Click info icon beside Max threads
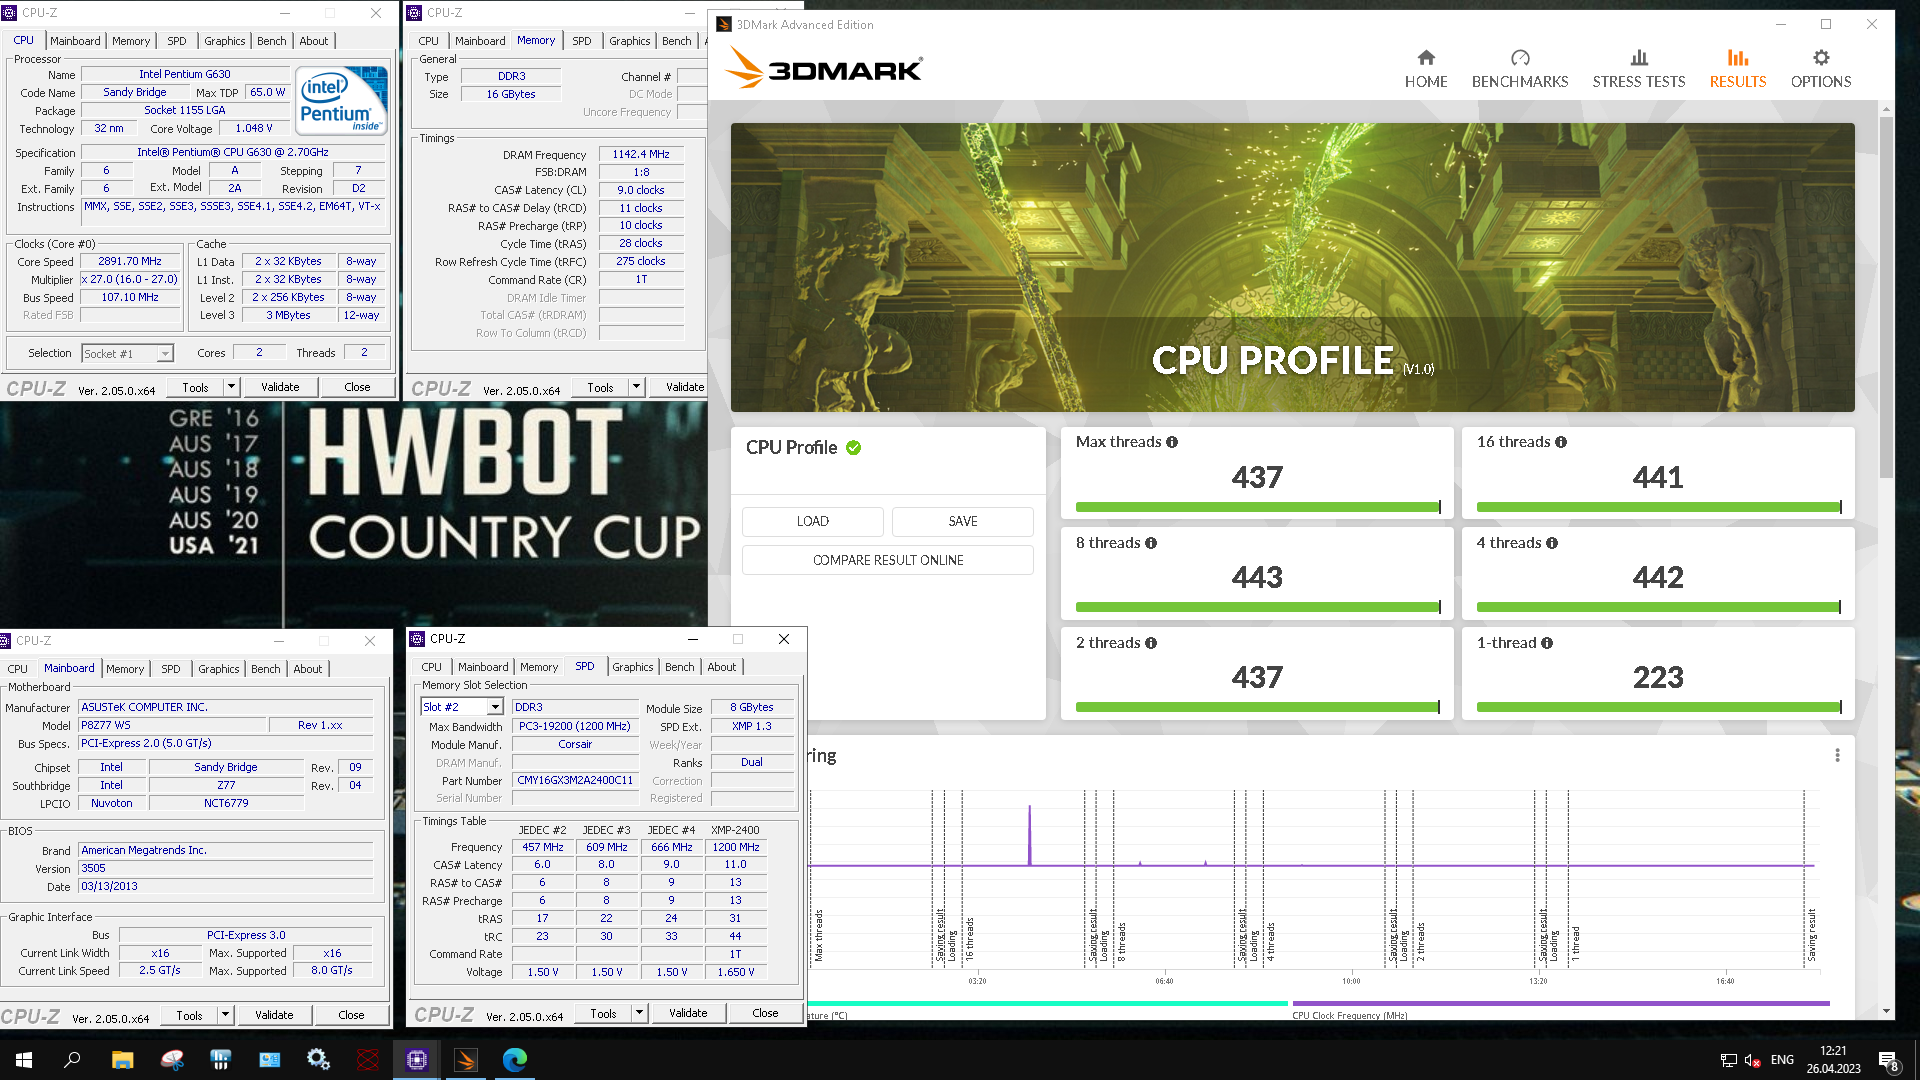The image size is (1920, 1080). [1172, 442]
